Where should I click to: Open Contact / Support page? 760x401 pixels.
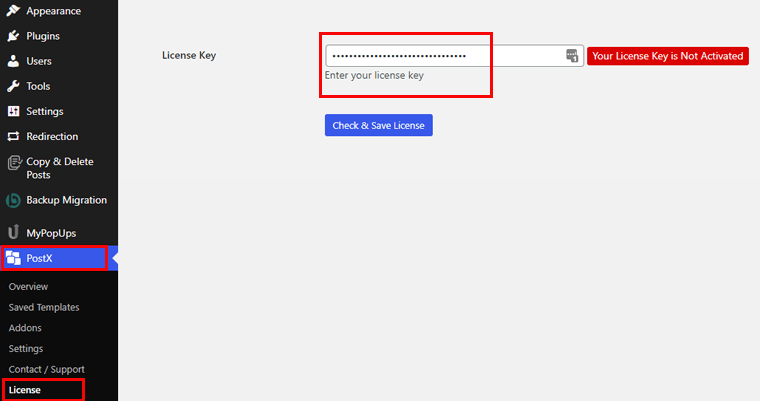[x=46, y=370]
